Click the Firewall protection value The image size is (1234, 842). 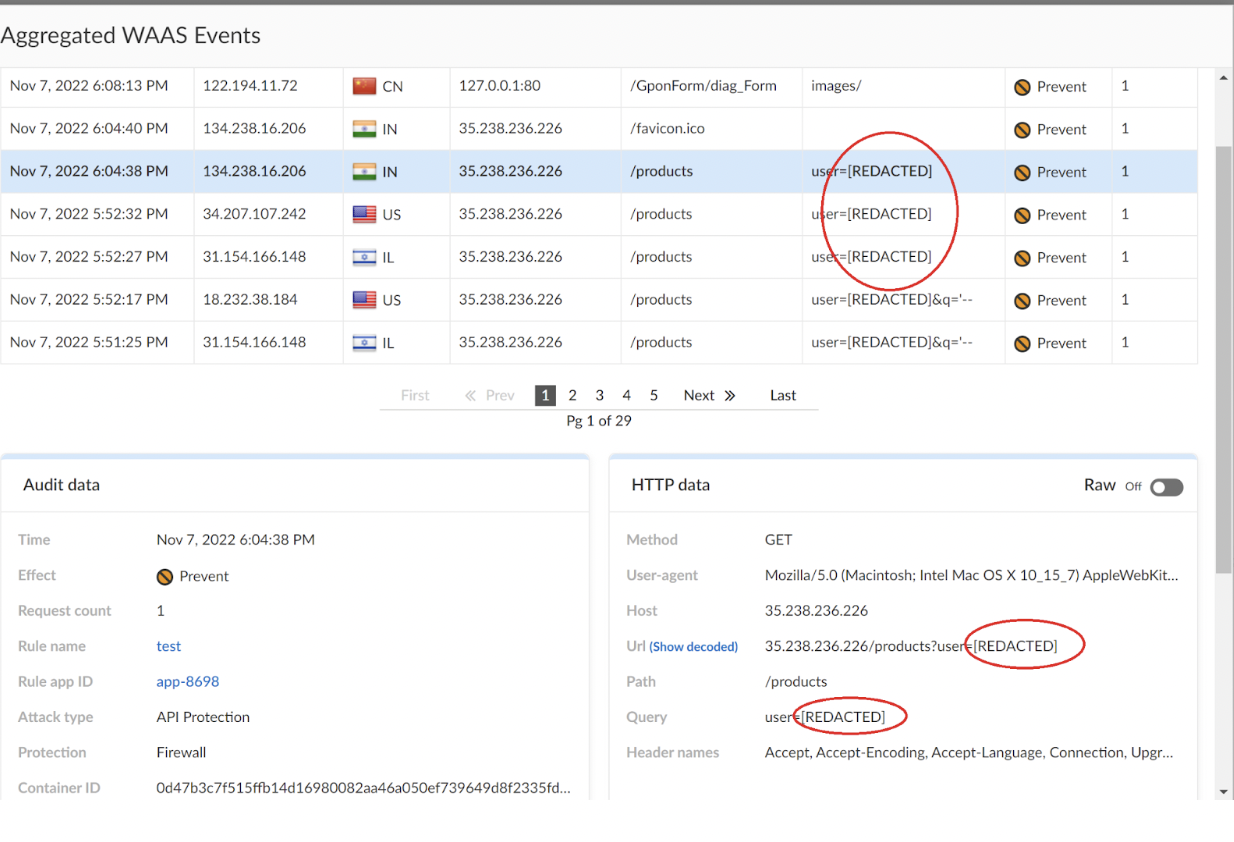click(x=181, y=752)
